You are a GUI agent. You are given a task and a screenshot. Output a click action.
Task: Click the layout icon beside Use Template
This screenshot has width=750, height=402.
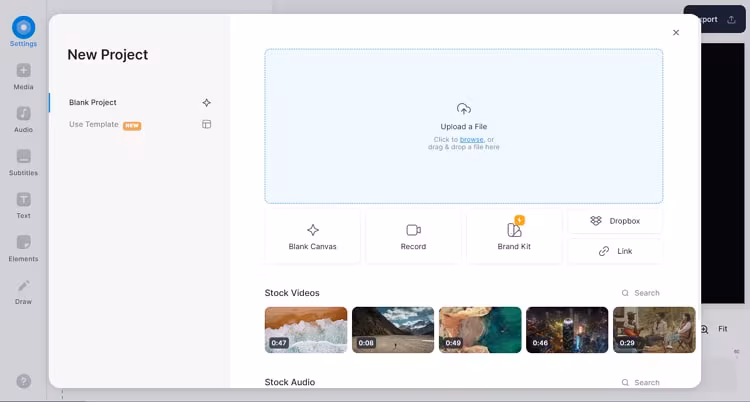[x=207, y=124]
